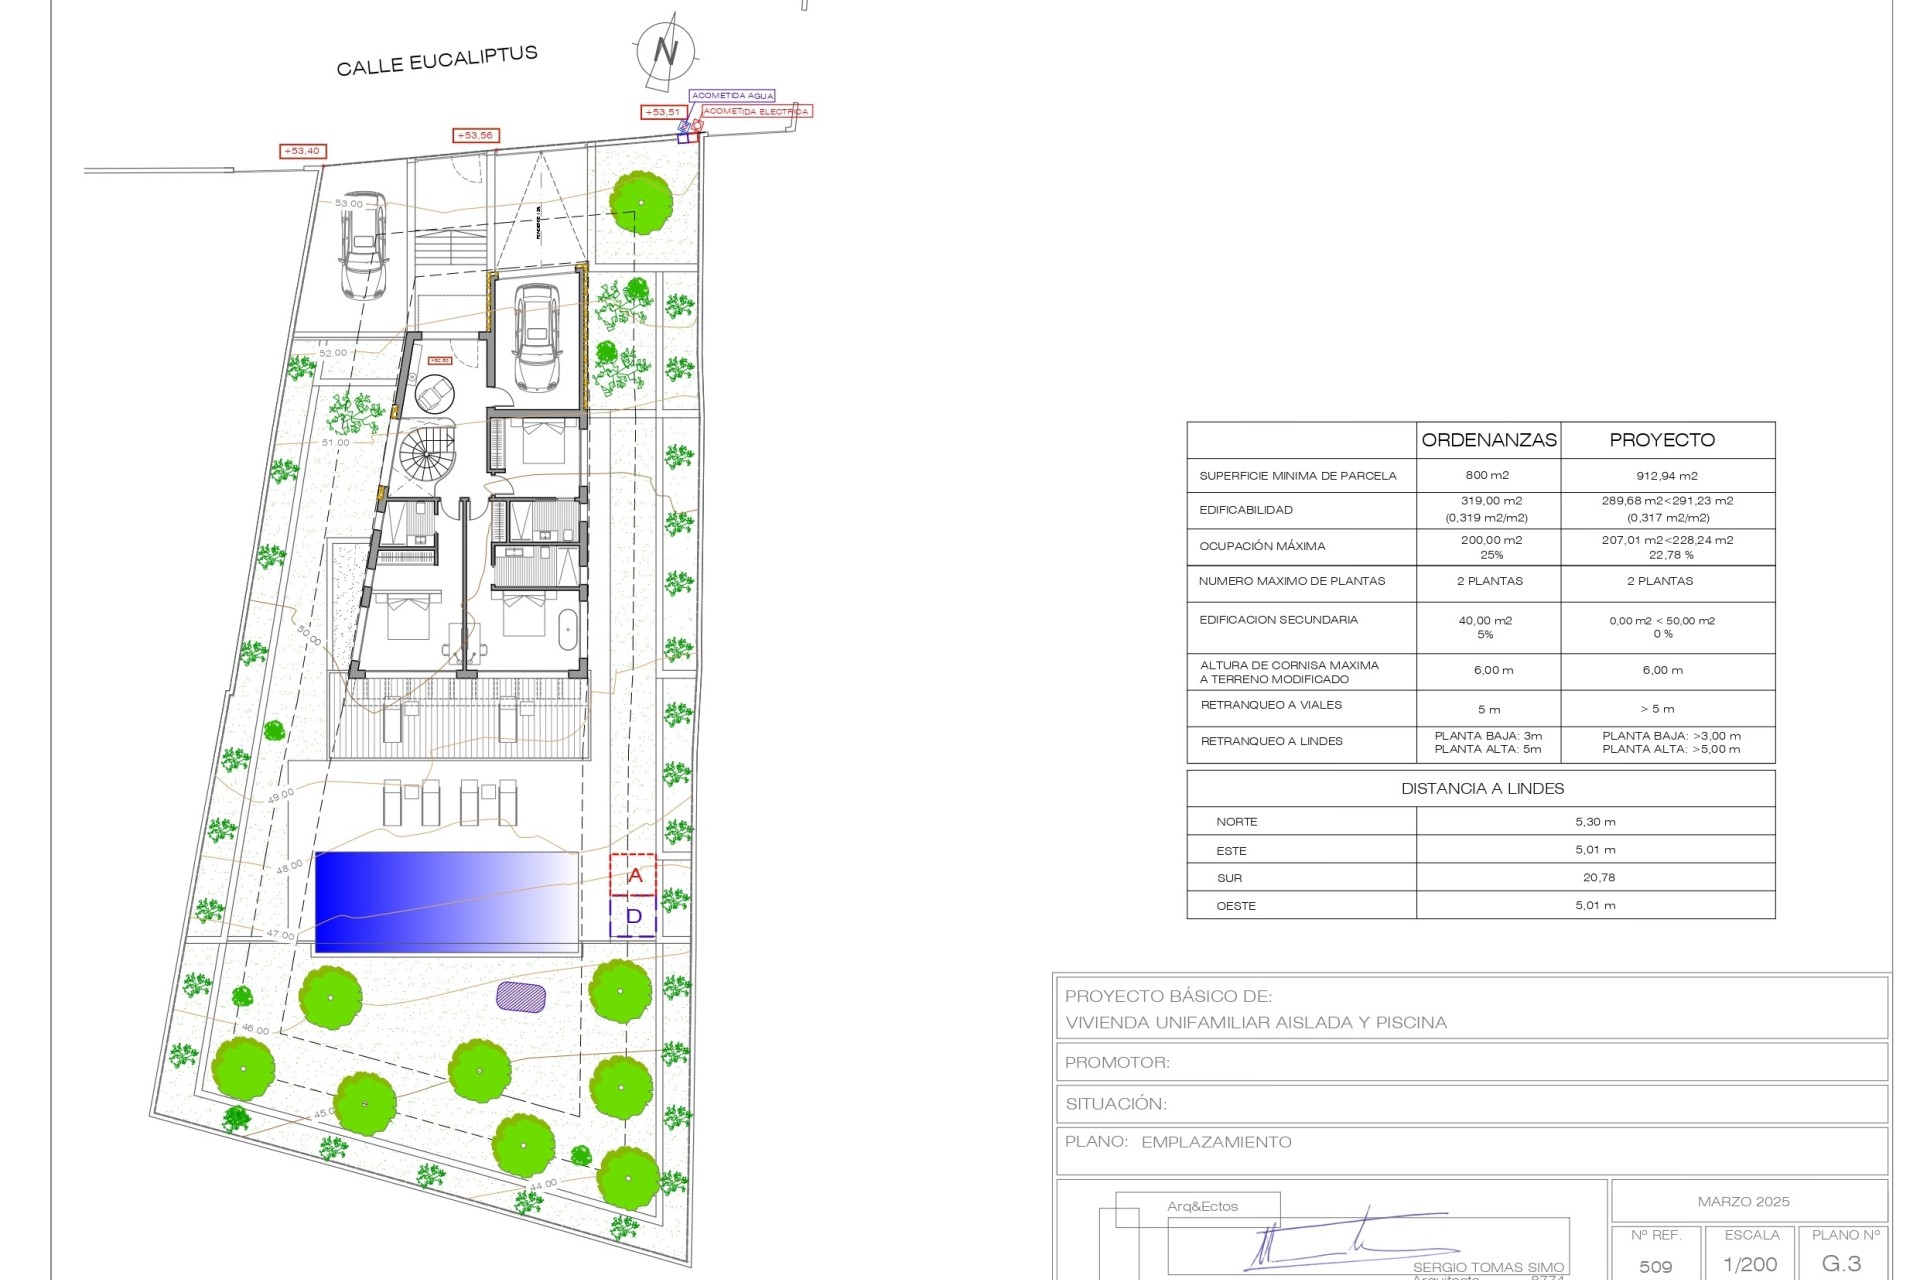Select the car on the left driveway
Screen dimensions: 1920x1280
[362, 245]
